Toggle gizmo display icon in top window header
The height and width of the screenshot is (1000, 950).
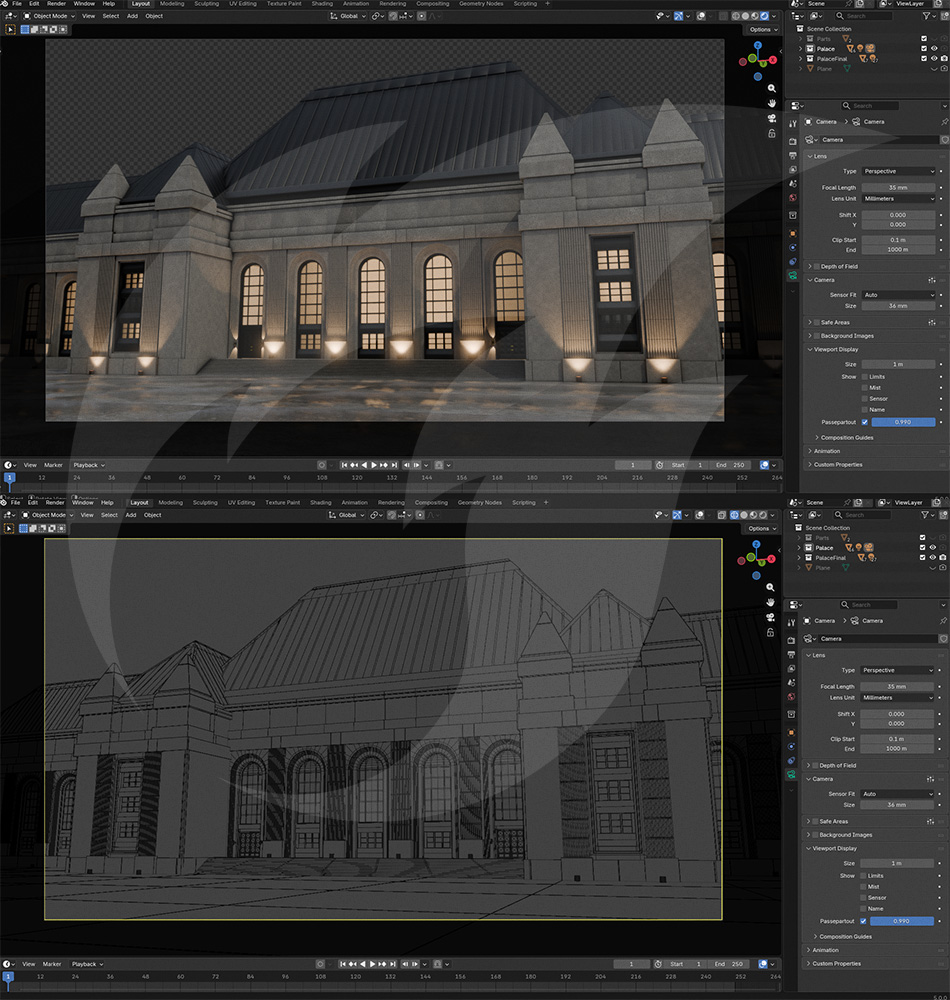[678, 16]
